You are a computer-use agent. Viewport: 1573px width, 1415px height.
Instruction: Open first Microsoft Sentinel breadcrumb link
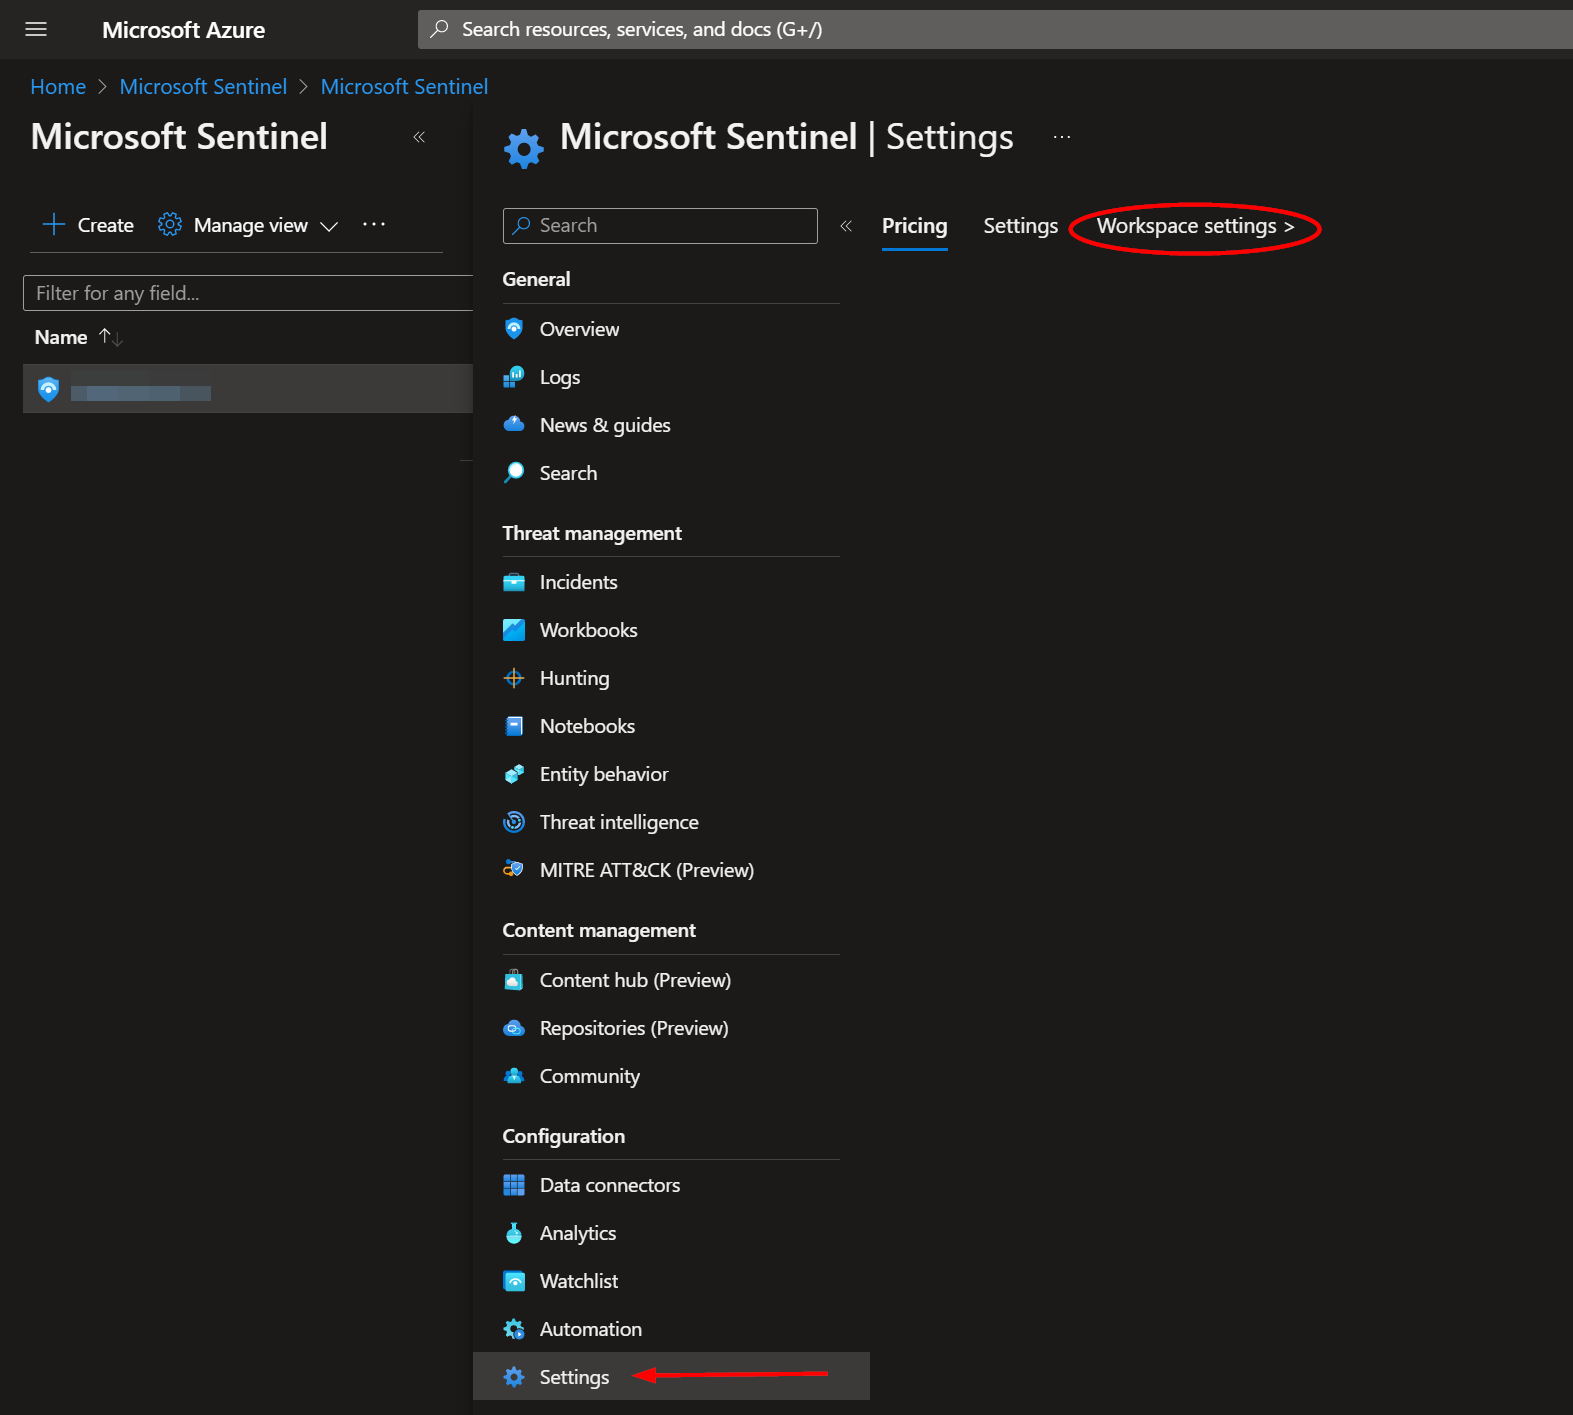click(203, 87)
